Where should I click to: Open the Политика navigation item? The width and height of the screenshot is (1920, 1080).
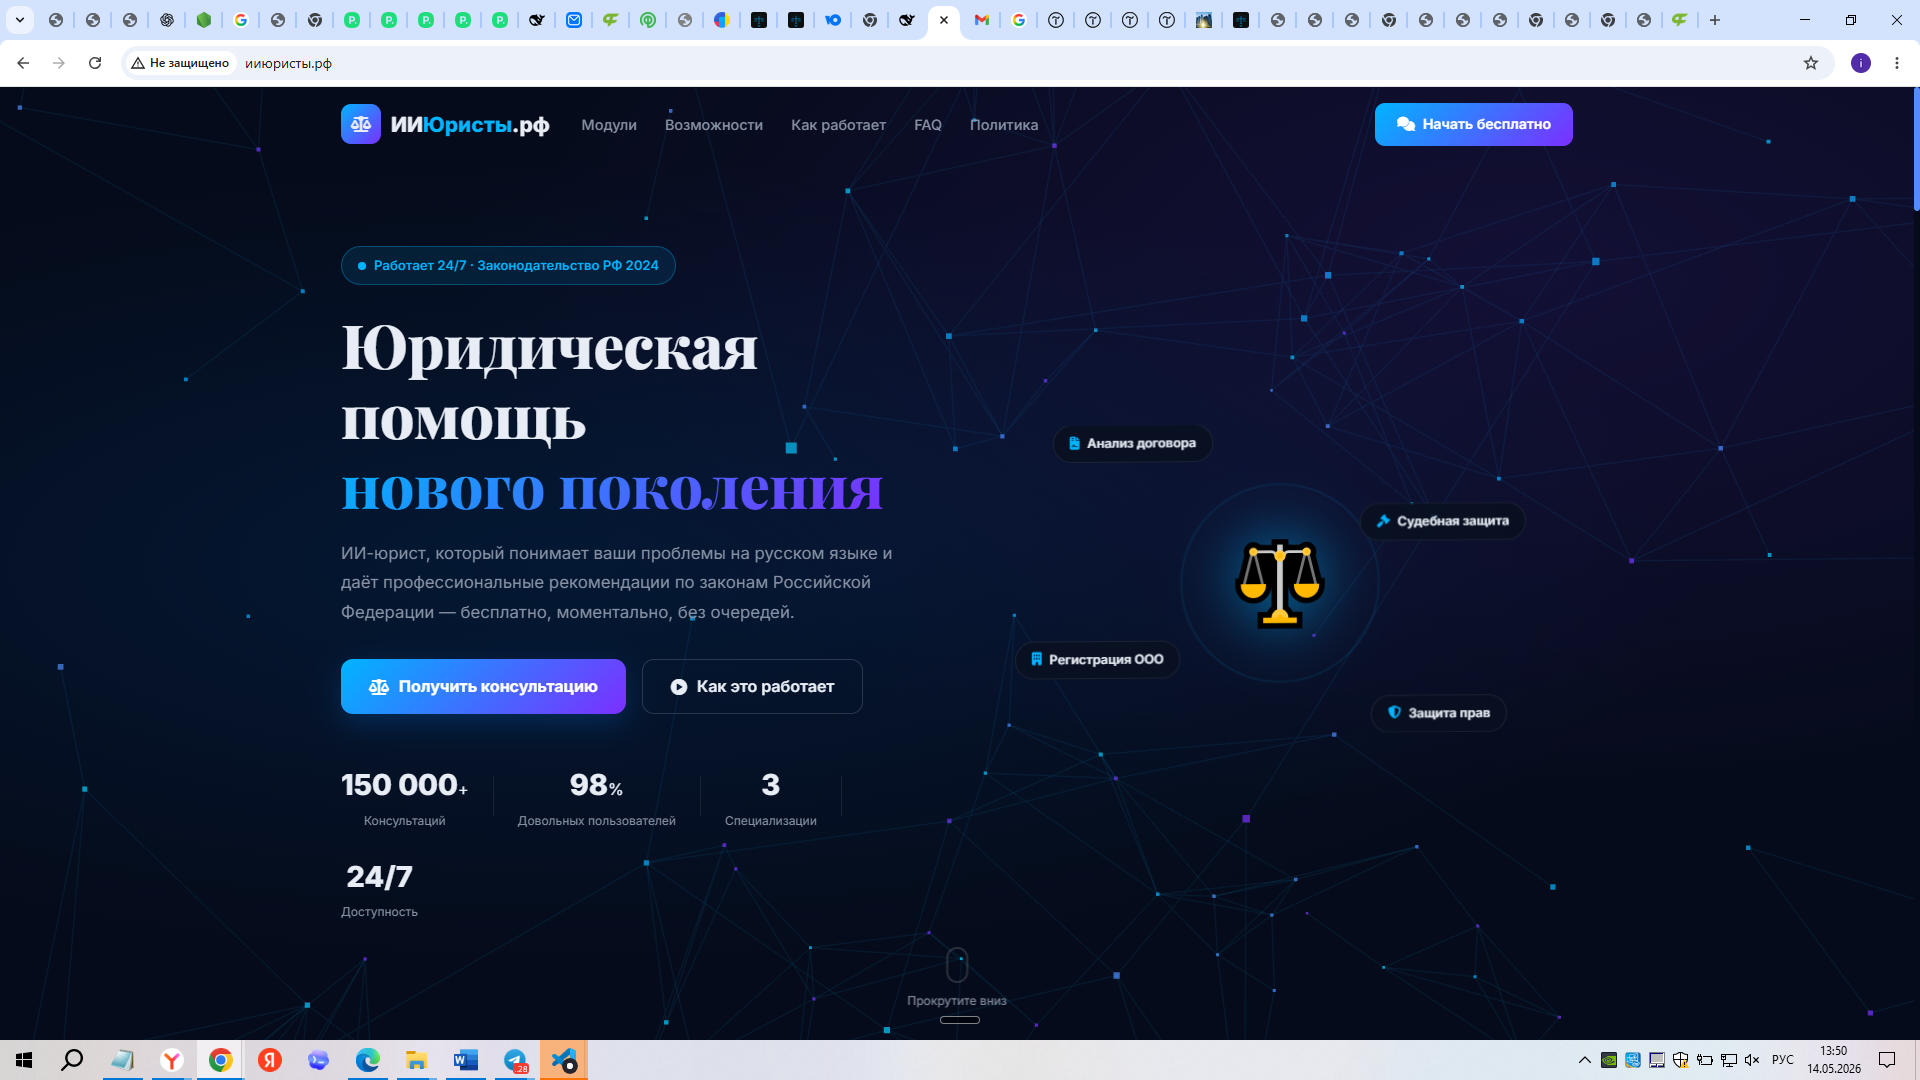[x=1004, y=125]
